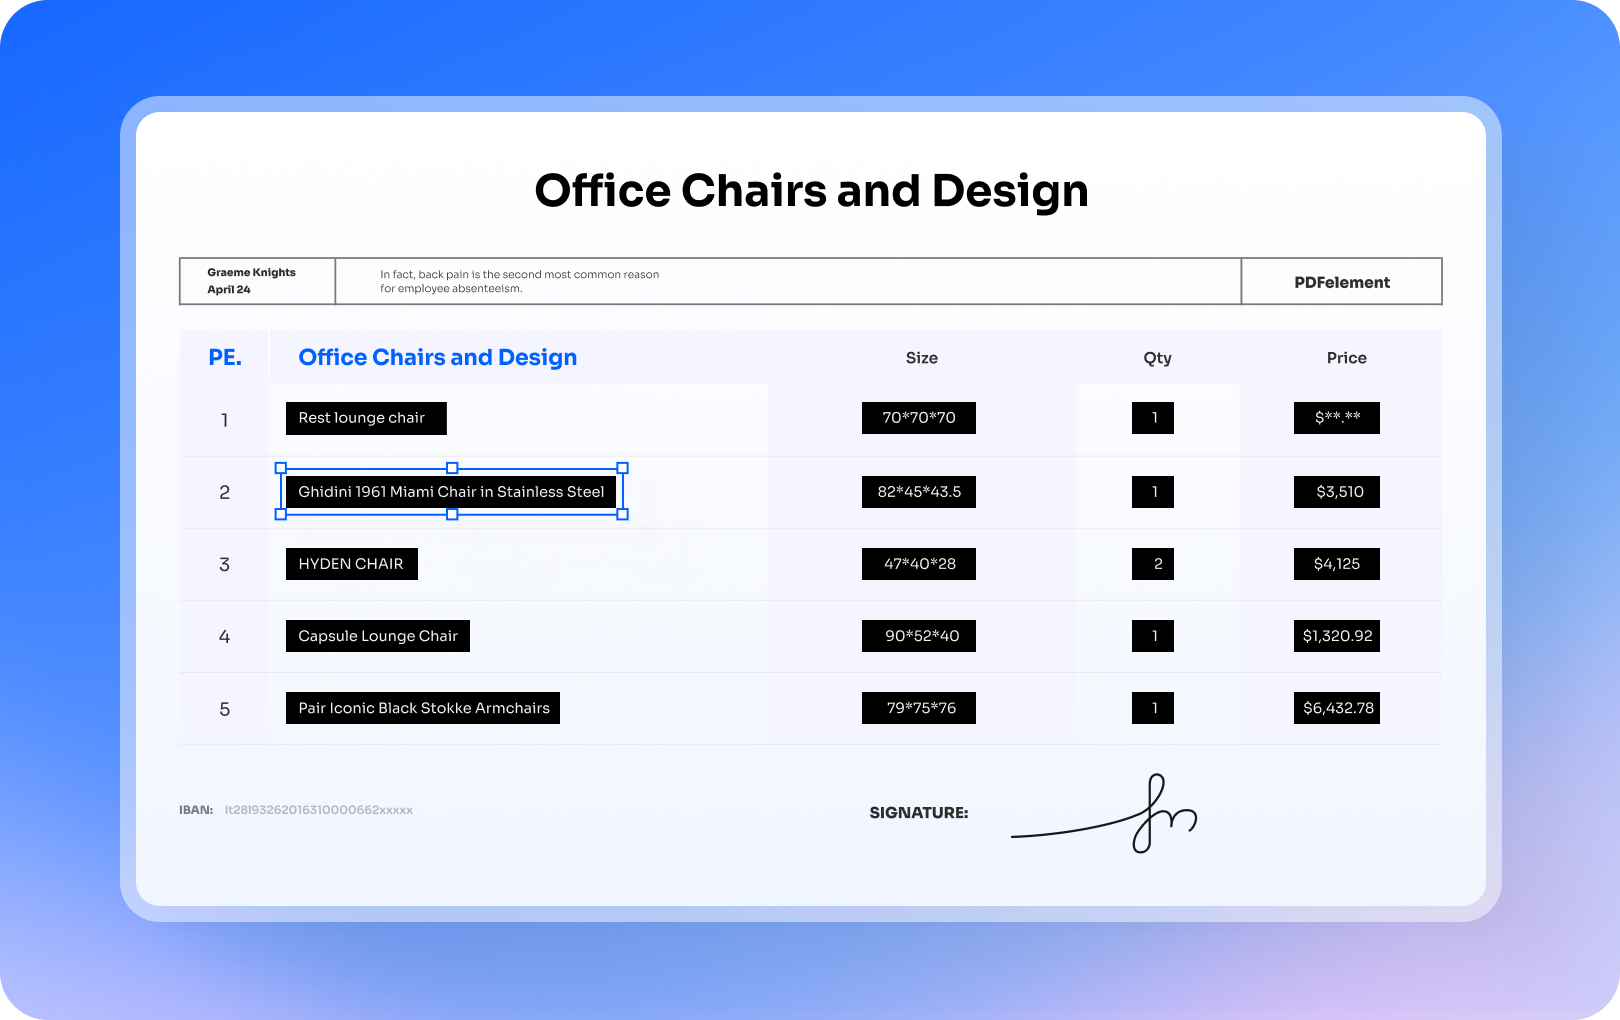Click the '47*40*28' size cell
The image size is (1620, 1020).
[919, 564]
